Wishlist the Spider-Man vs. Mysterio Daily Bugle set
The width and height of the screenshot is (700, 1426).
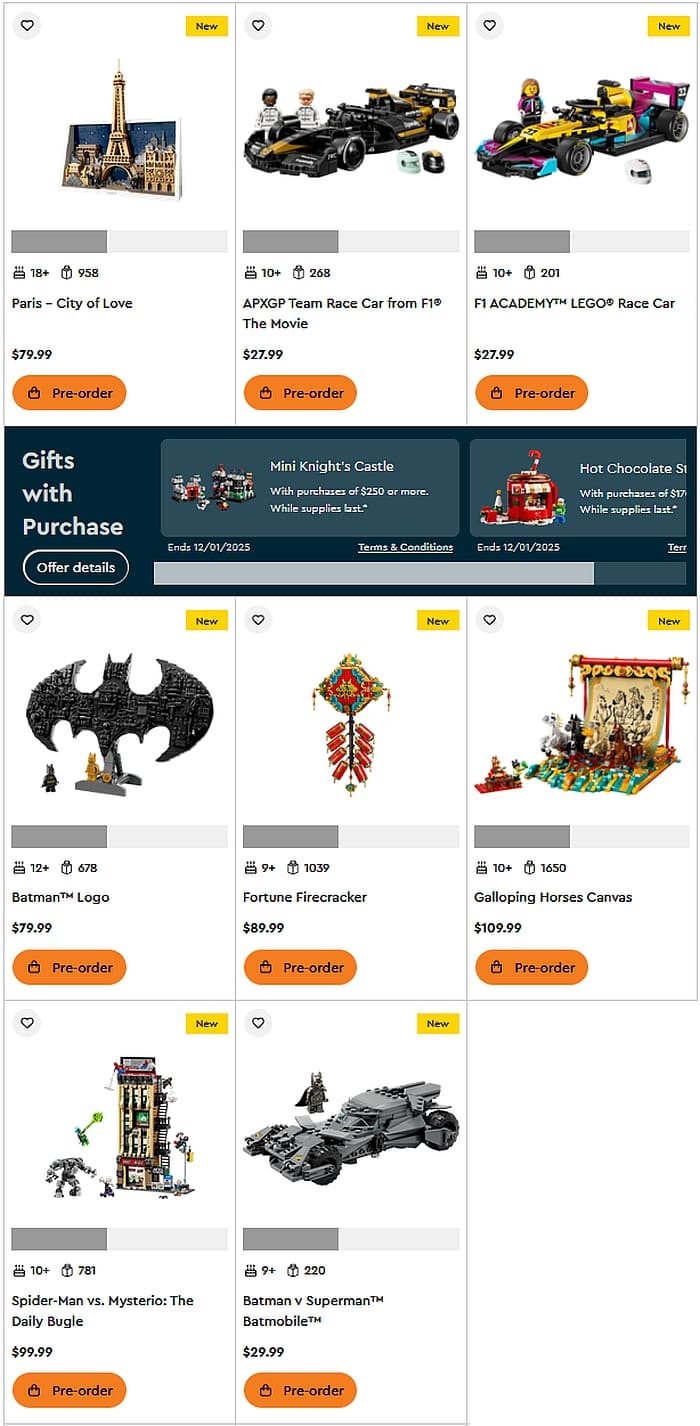pyautogui.click(x=27, y=1023)
